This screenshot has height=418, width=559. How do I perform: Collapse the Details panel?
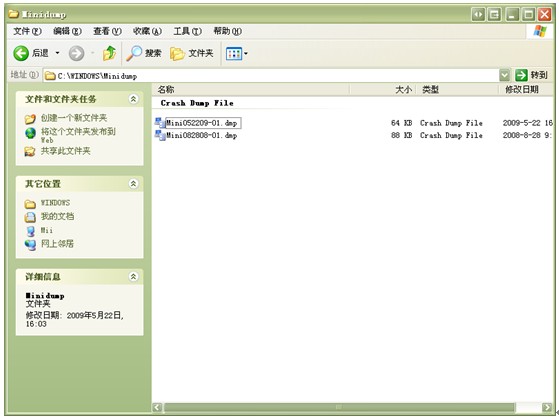(133, 276)
